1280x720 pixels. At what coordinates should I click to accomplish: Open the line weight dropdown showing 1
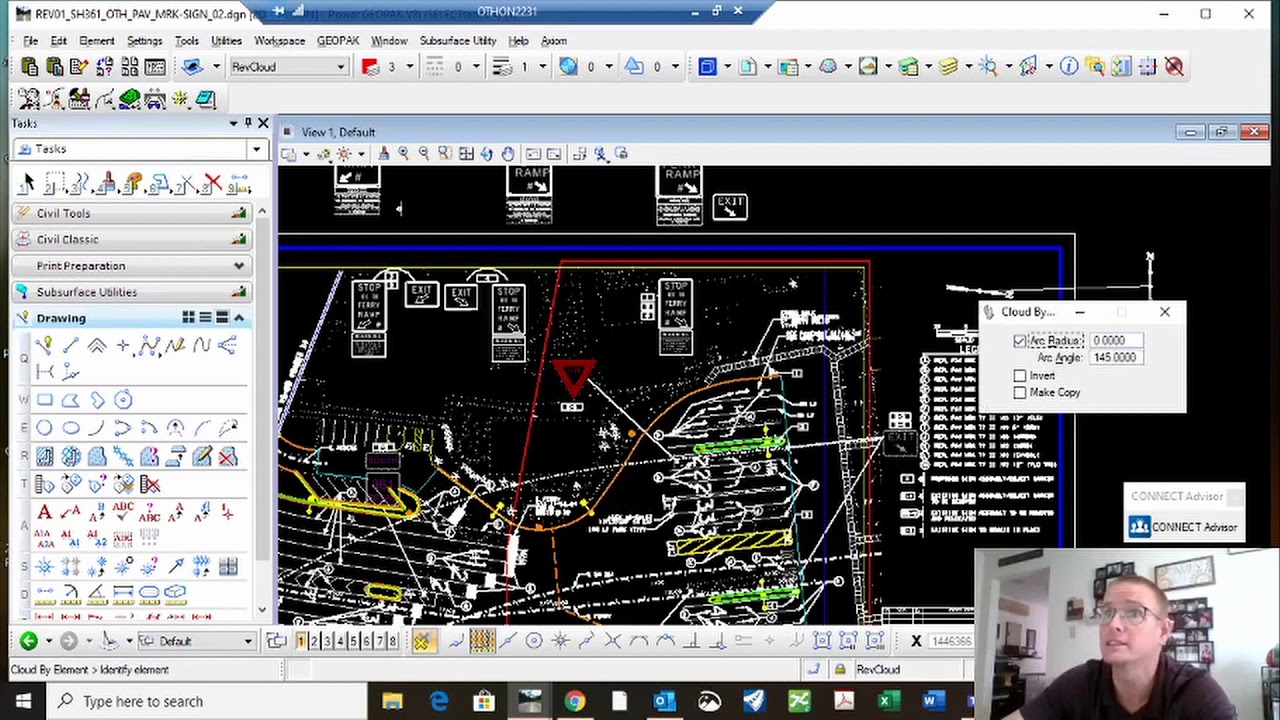[543, 67]
